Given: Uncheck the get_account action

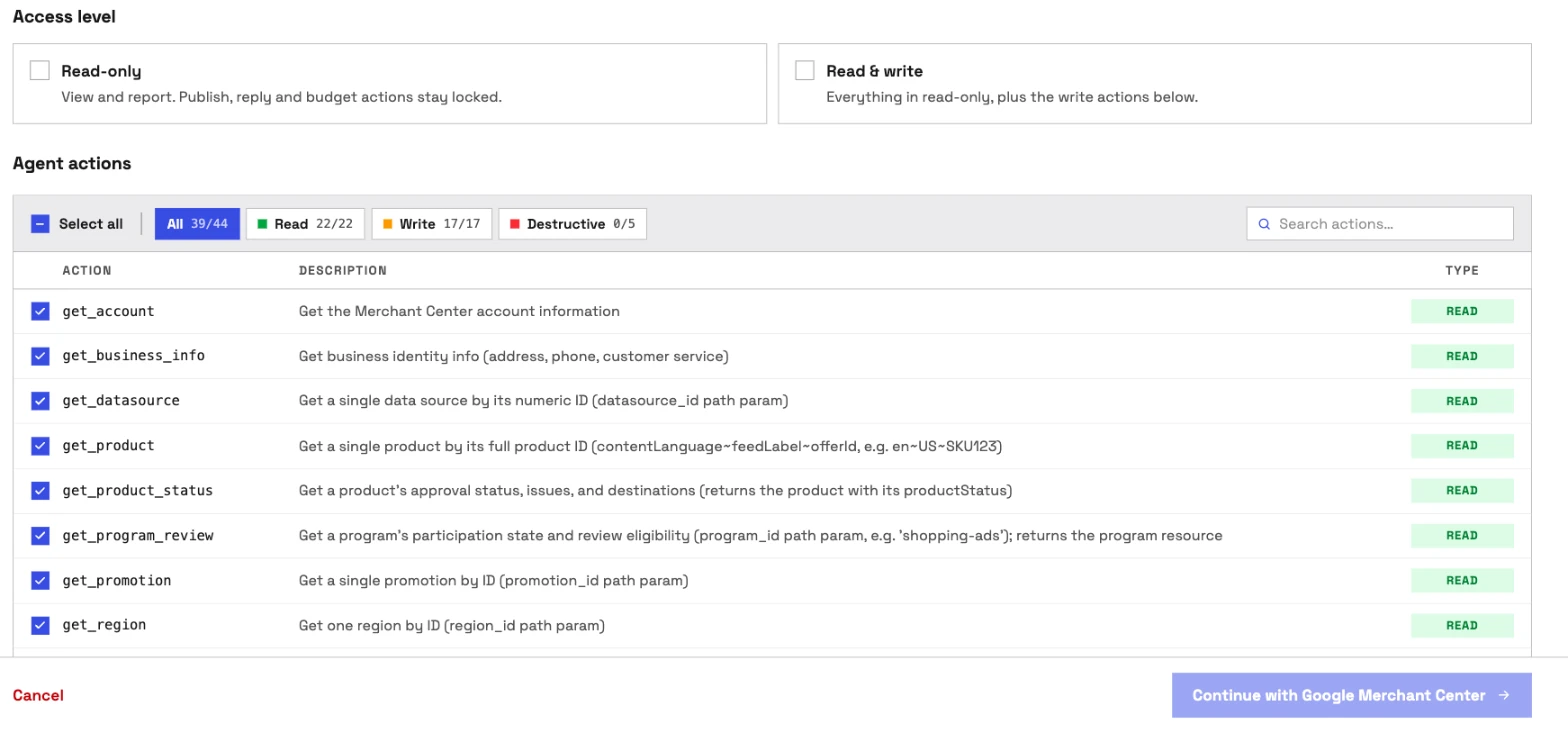Looking at the screenshot, I should click(x=40, y=311).
